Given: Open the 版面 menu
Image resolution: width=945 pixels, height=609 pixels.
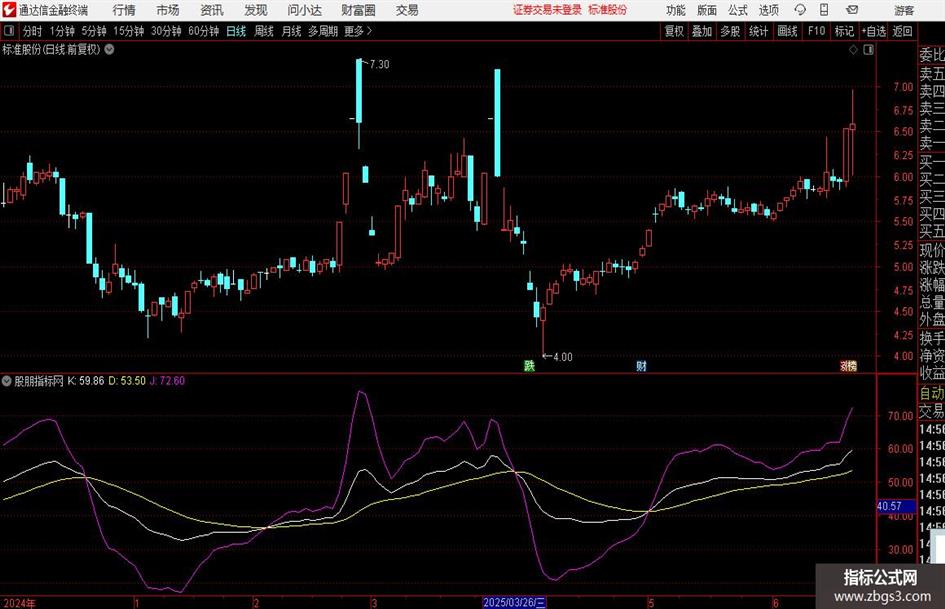Looking at the screenshot, I should (x=706, y=10).
